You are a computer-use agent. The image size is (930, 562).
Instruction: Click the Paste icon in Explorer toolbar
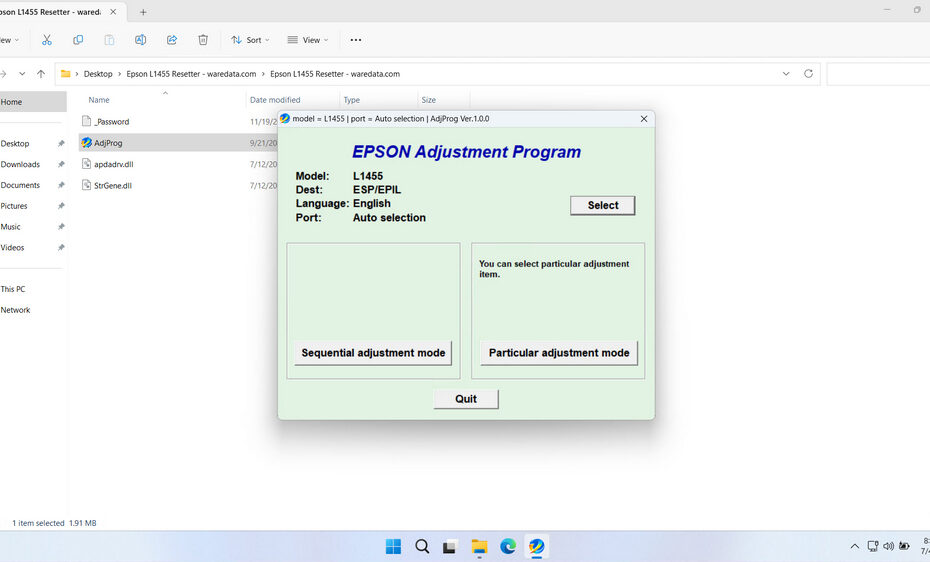coord(109,40)
